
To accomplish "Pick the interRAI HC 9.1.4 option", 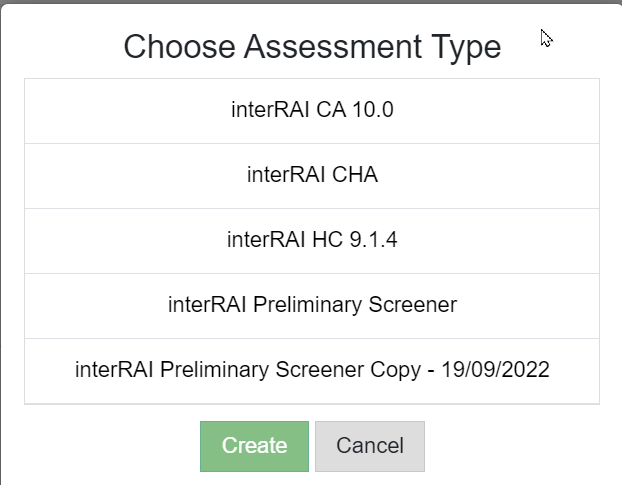I will click(x=312, y=240).
